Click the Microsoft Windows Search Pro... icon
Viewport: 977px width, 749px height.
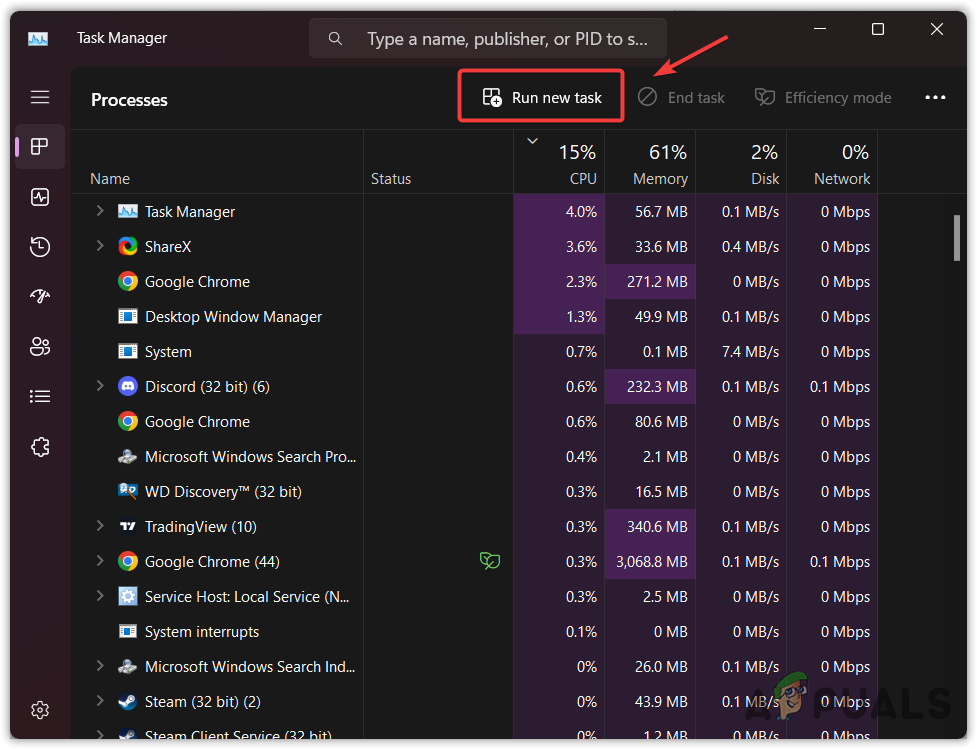(x=128, y=457)
